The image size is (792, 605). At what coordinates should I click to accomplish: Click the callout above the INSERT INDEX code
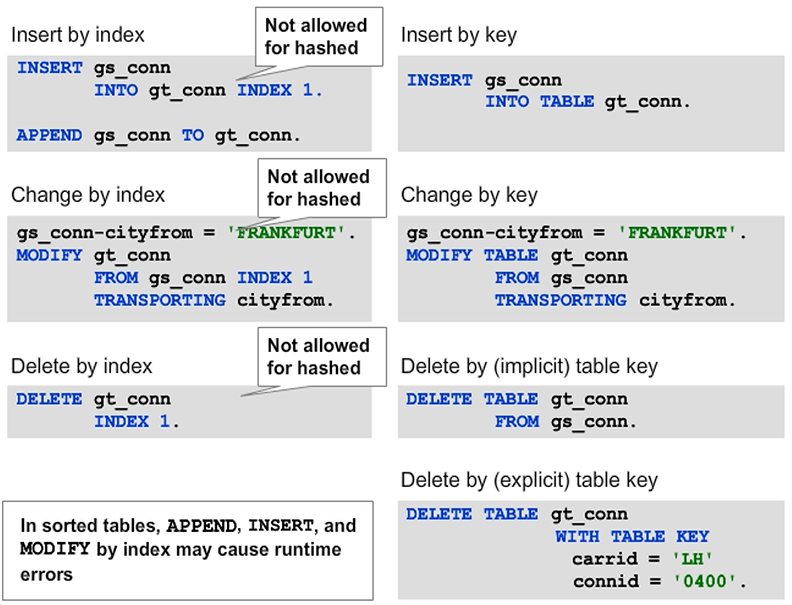pyautogui.click(x=313, y=36)
